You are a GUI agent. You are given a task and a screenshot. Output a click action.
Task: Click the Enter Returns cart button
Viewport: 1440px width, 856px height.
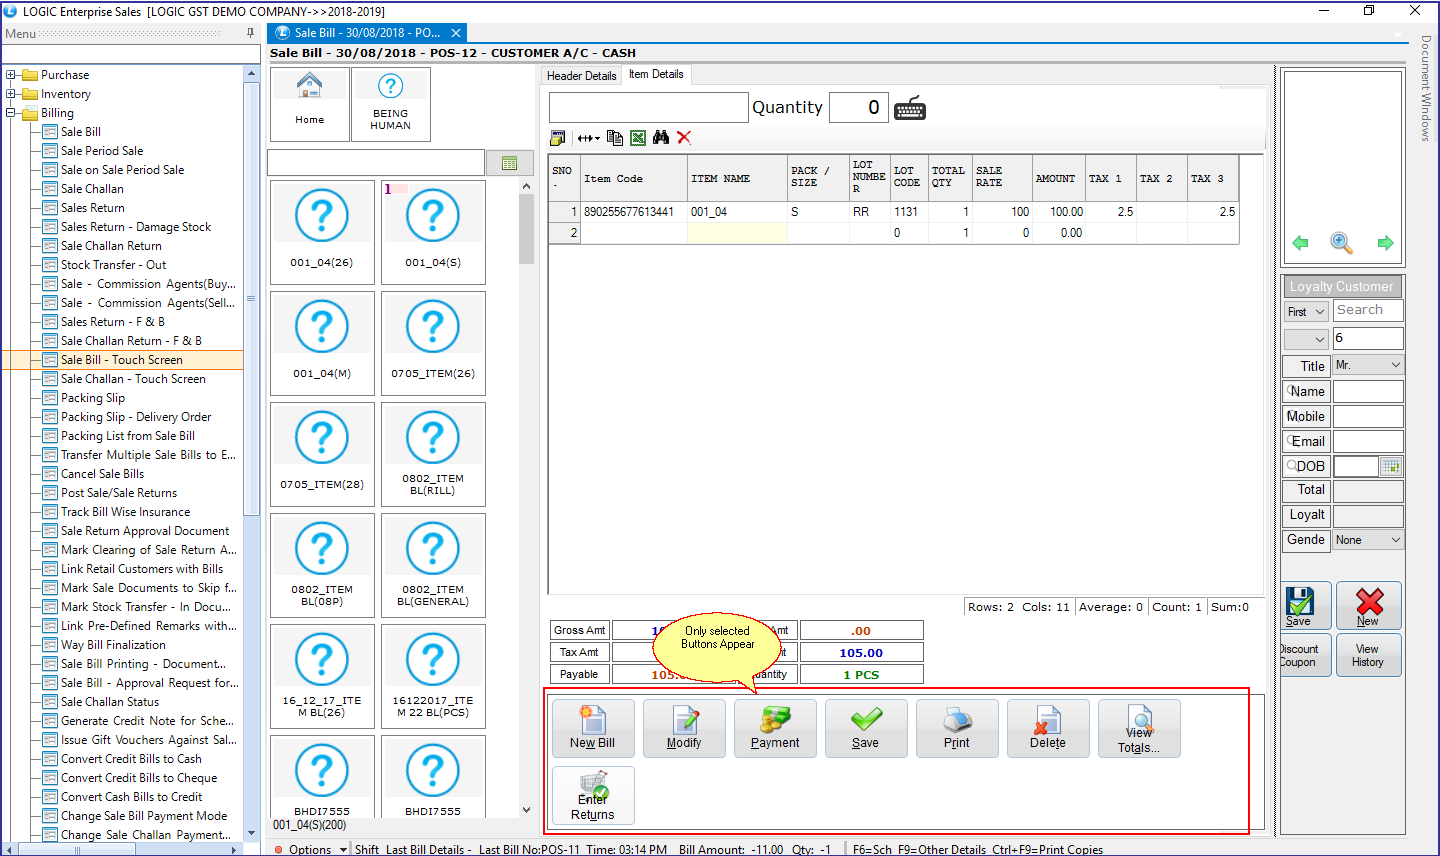point(593,795)
